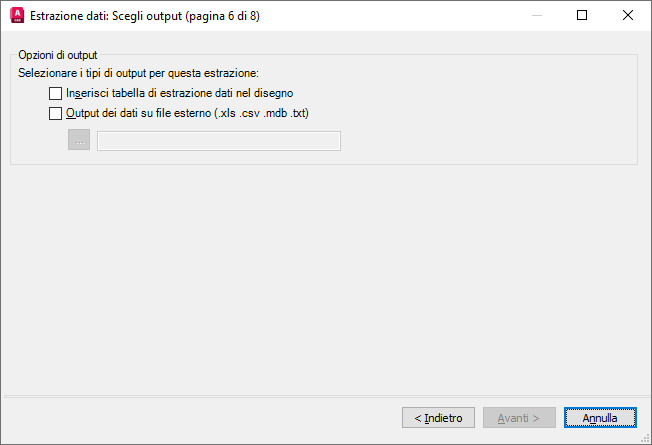This screenshot has height=445, width=652.
Task: Click the dialog title 'Scegli output (pagina 6 di 8)'
Action: click(186, 16)
